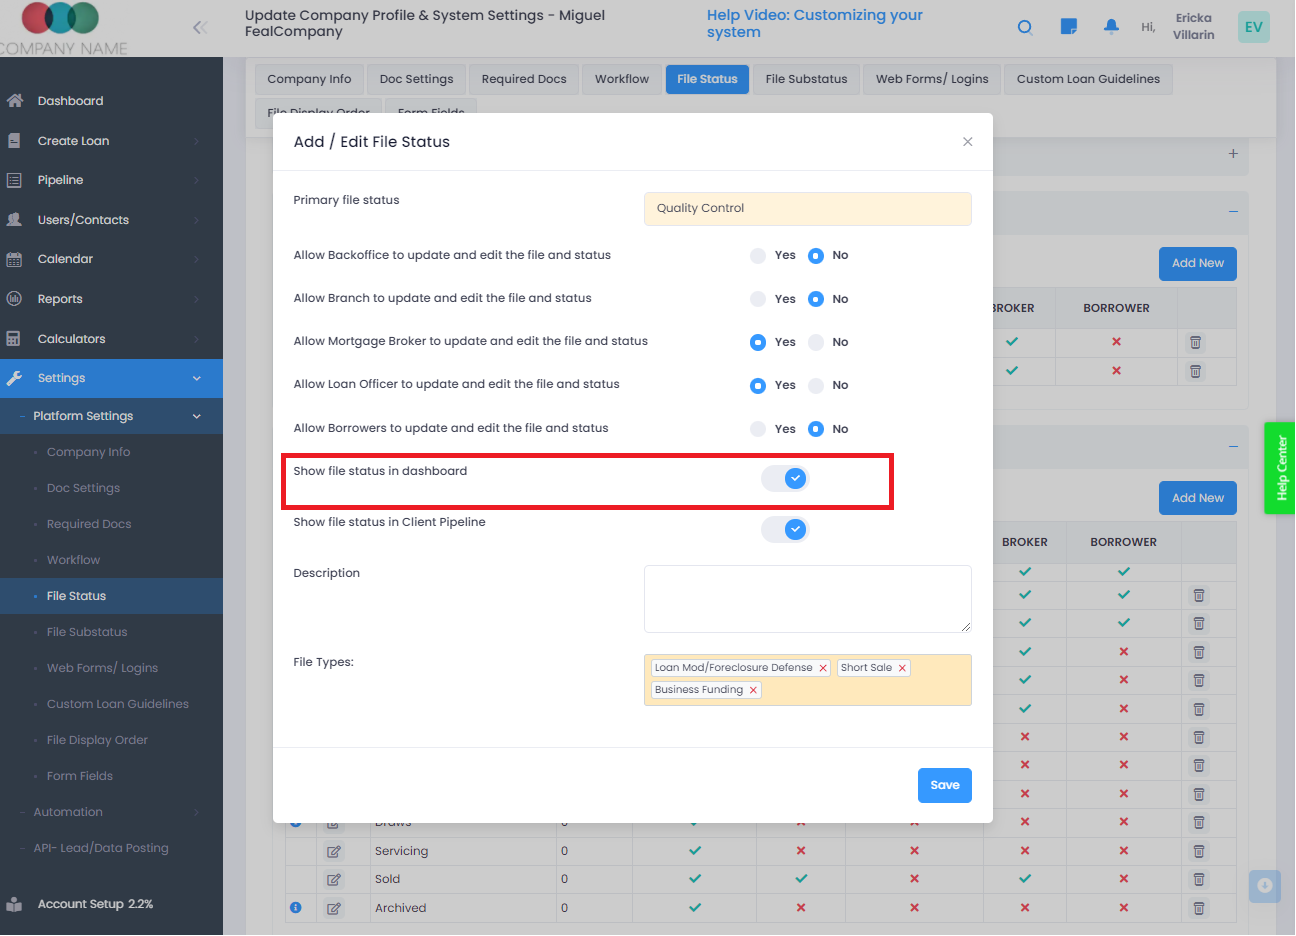Viewport: 1296px width, 936px height.
Task: Open the Workflow tab
Action: 621,79
